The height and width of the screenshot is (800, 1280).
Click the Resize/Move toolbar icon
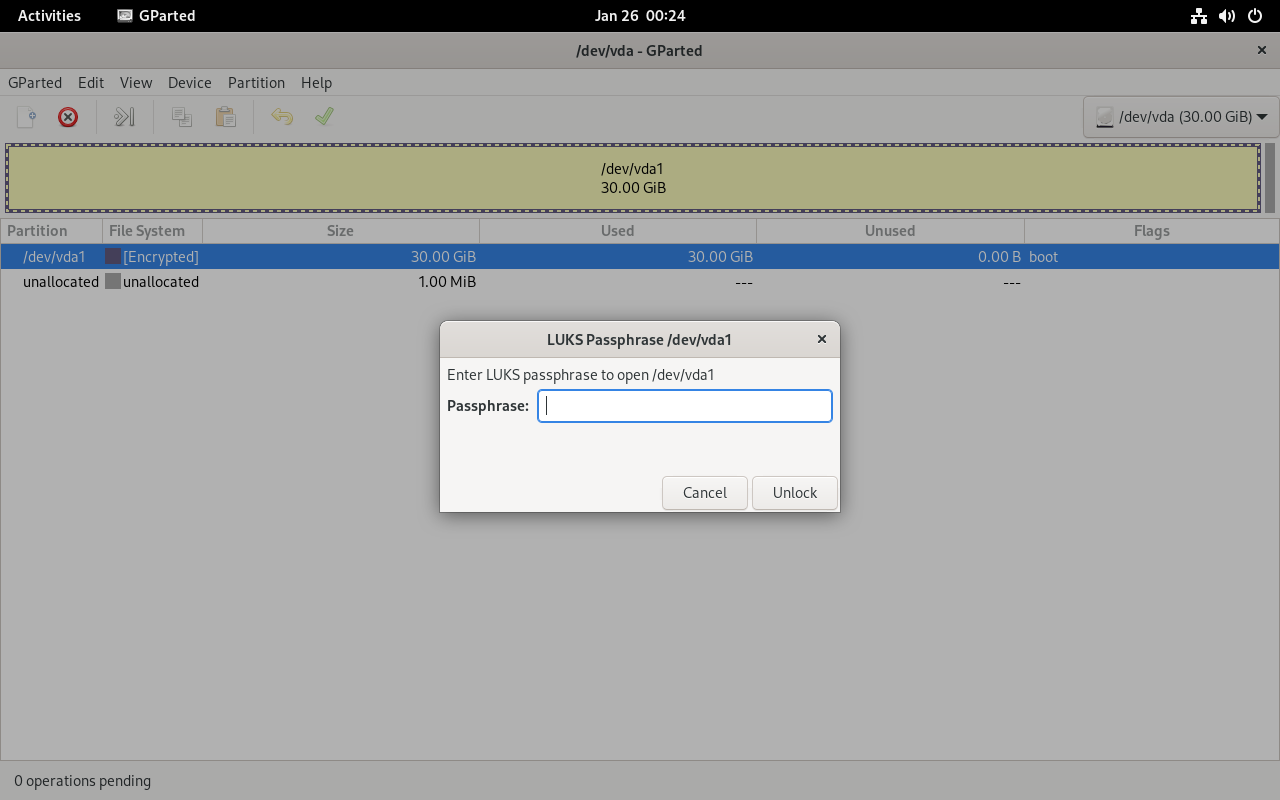(124, 117)
